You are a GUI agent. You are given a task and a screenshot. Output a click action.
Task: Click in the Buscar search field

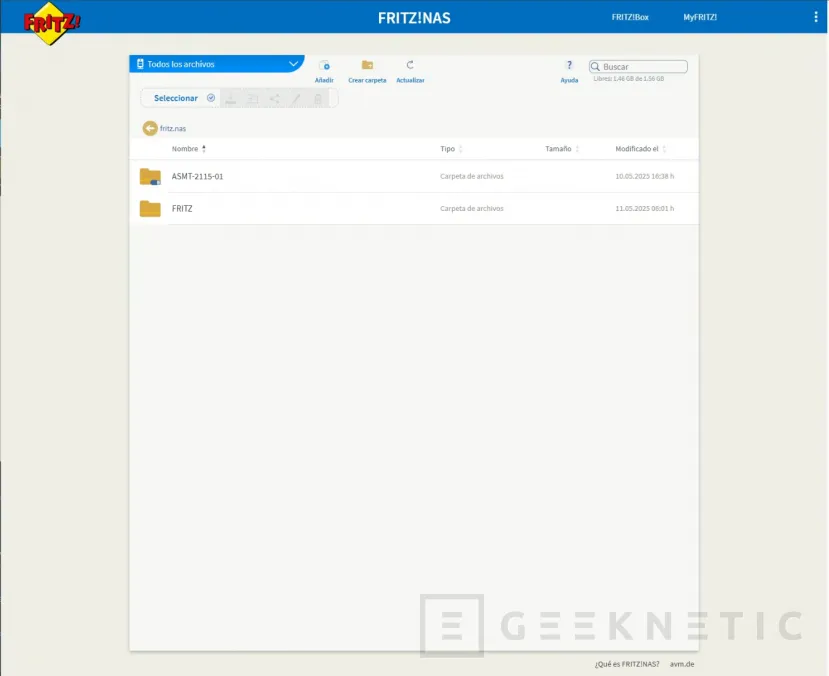638,67
